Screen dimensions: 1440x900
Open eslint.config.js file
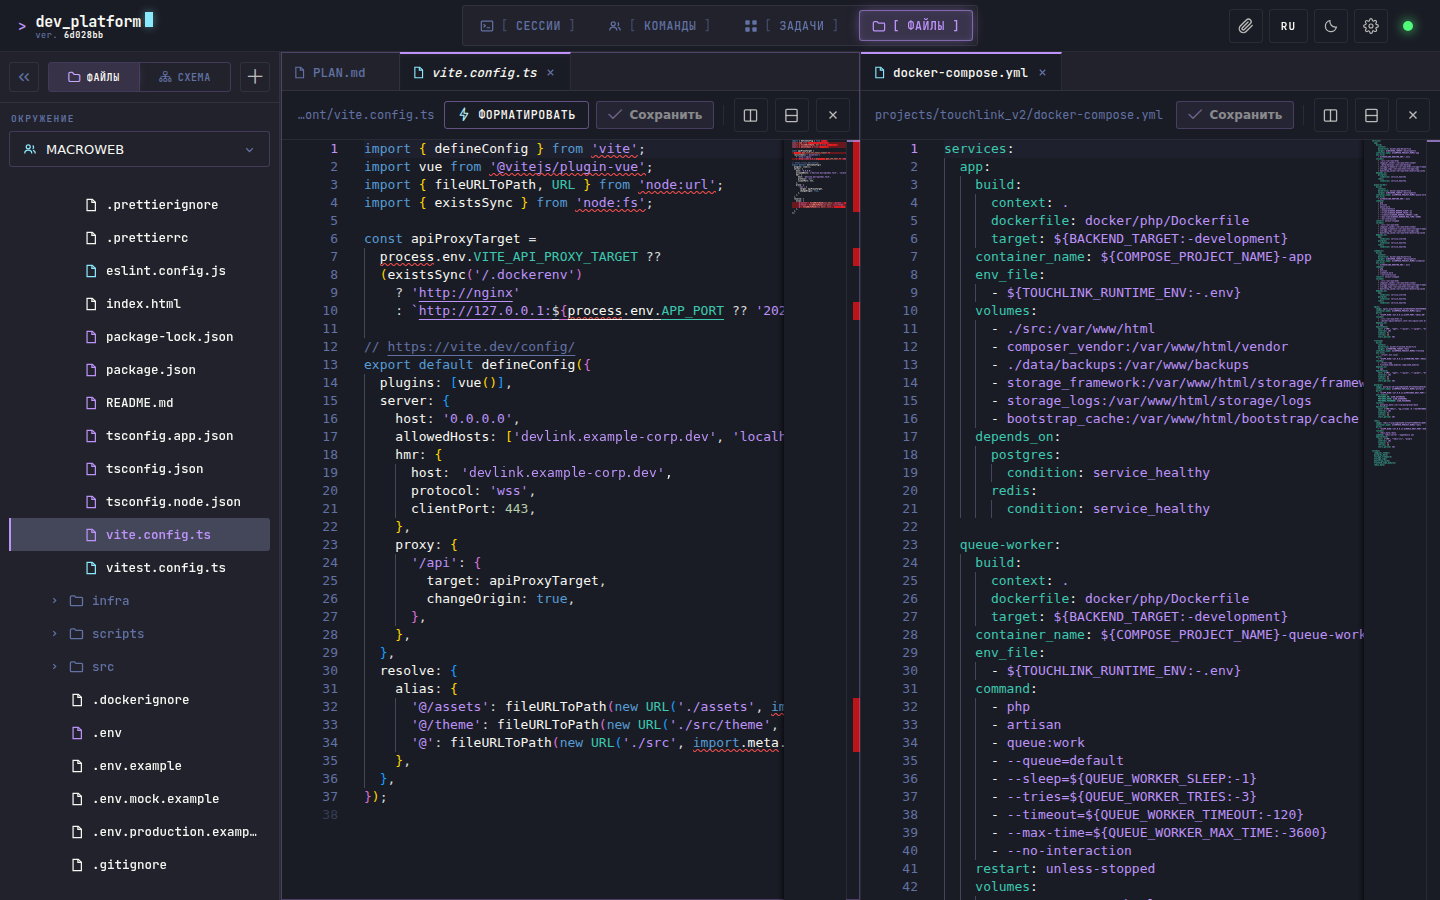click(140, 271)
